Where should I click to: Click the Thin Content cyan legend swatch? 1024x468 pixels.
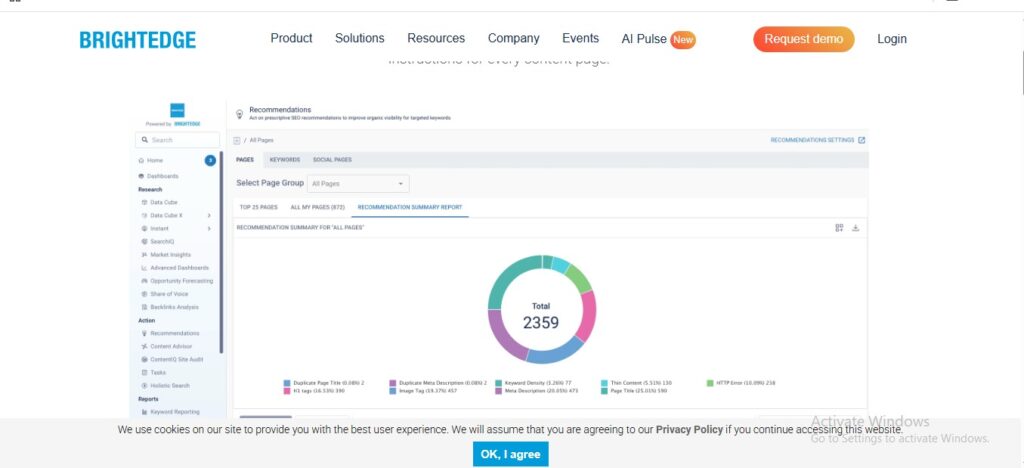[604, 383]
